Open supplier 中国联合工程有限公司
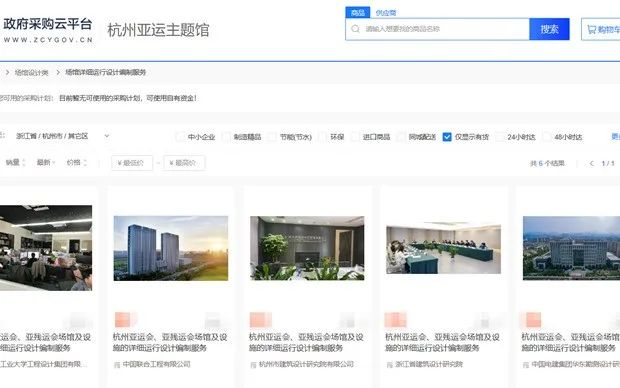 click(157, 364)
